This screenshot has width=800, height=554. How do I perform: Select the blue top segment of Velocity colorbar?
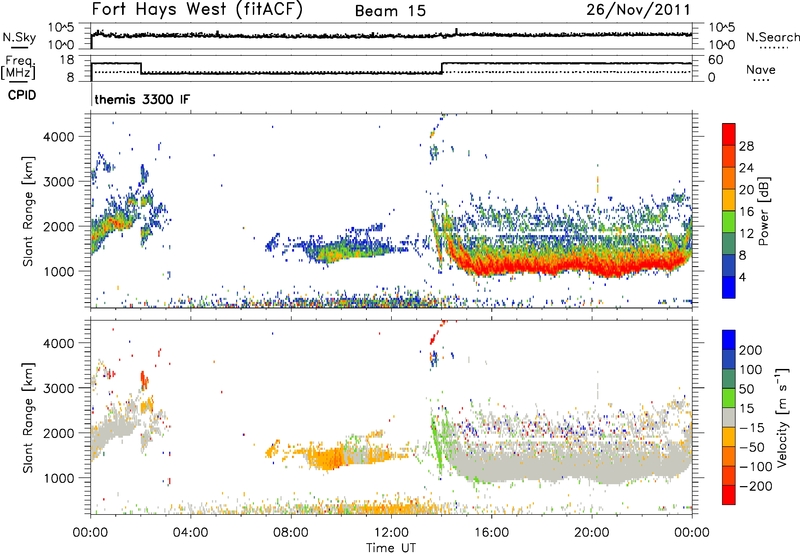[729, 340]
